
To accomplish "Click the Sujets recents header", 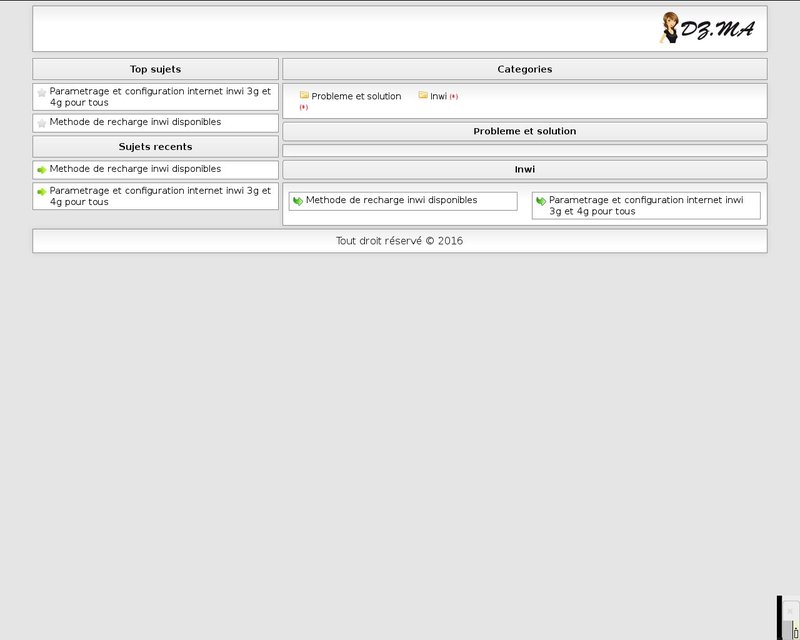I will (x=156, y=146).
